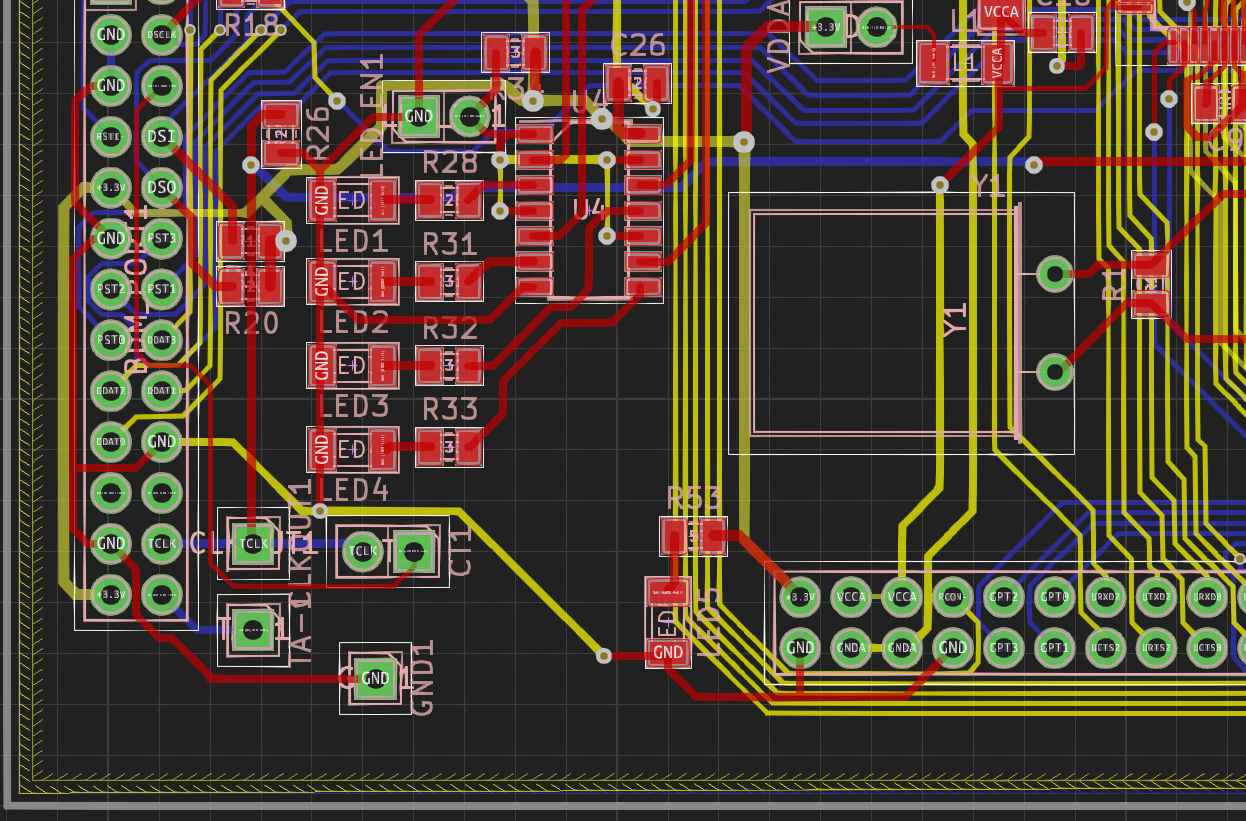The image size is (1246, 821).
Task: Select the GND pad of LED1
Action: [x=321, y=200]
